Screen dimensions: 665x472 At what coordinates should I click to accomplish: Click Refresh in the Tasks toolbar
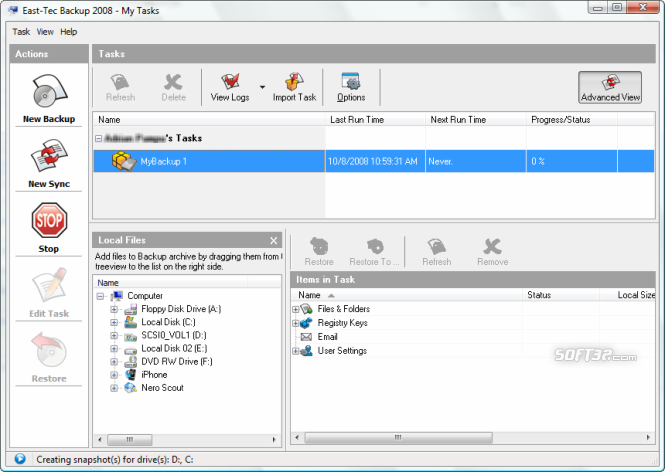[x=120, y=88]
